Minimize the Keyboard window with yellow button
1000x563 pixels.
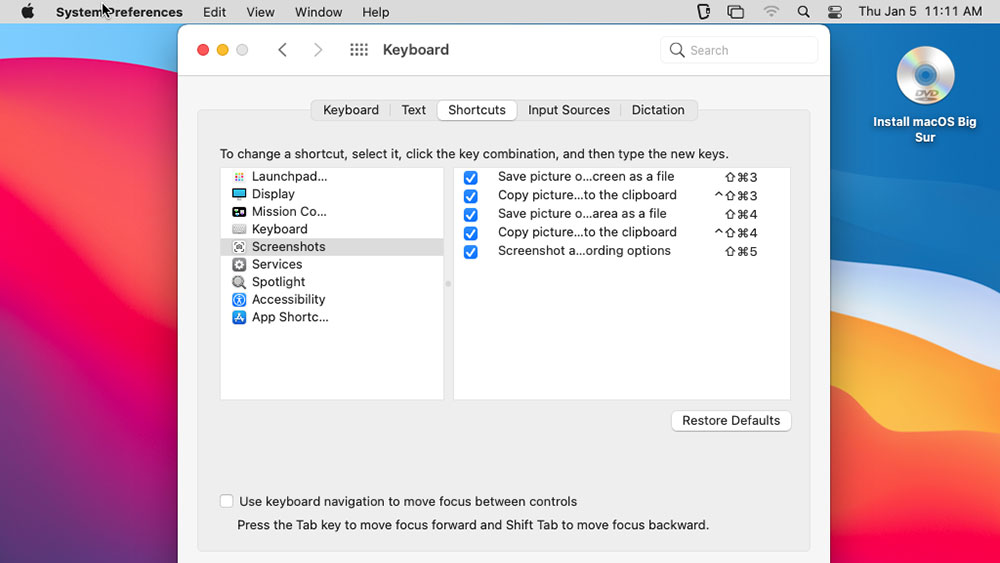pyautogui.click(x=223, y=50)
